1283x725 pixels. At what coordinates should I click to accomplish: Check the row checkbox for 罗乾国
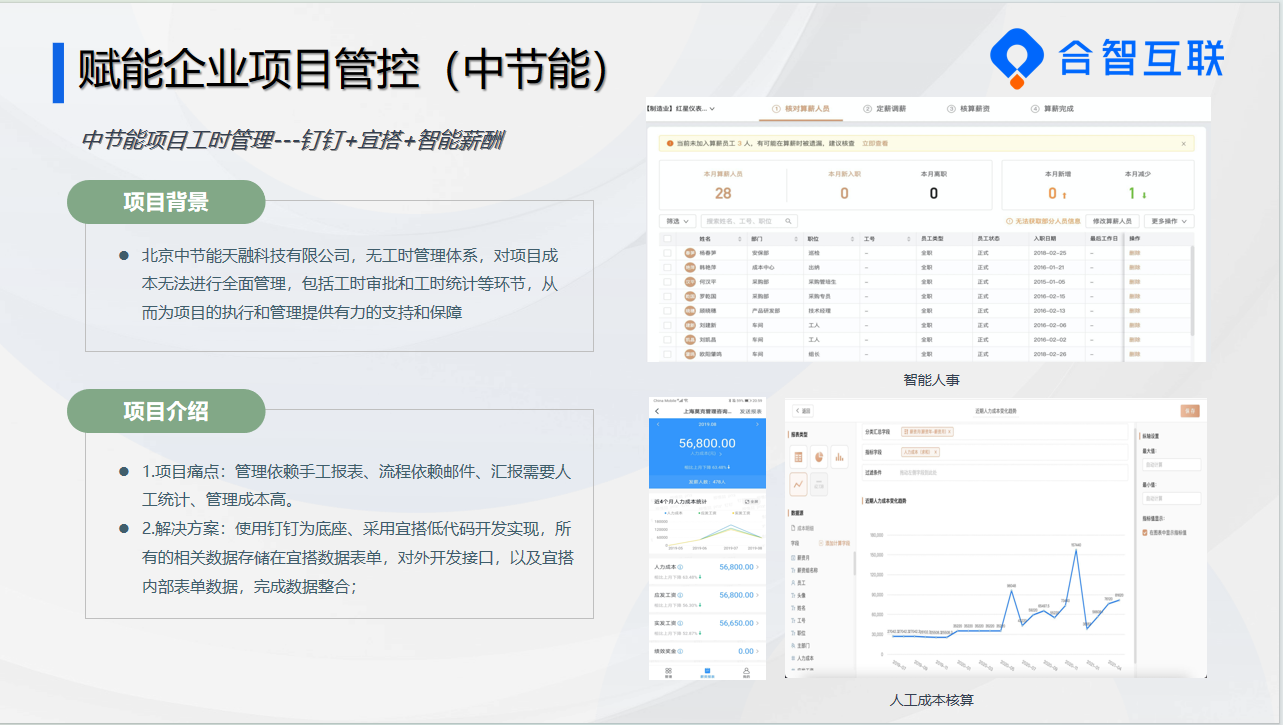coord(668,297)
